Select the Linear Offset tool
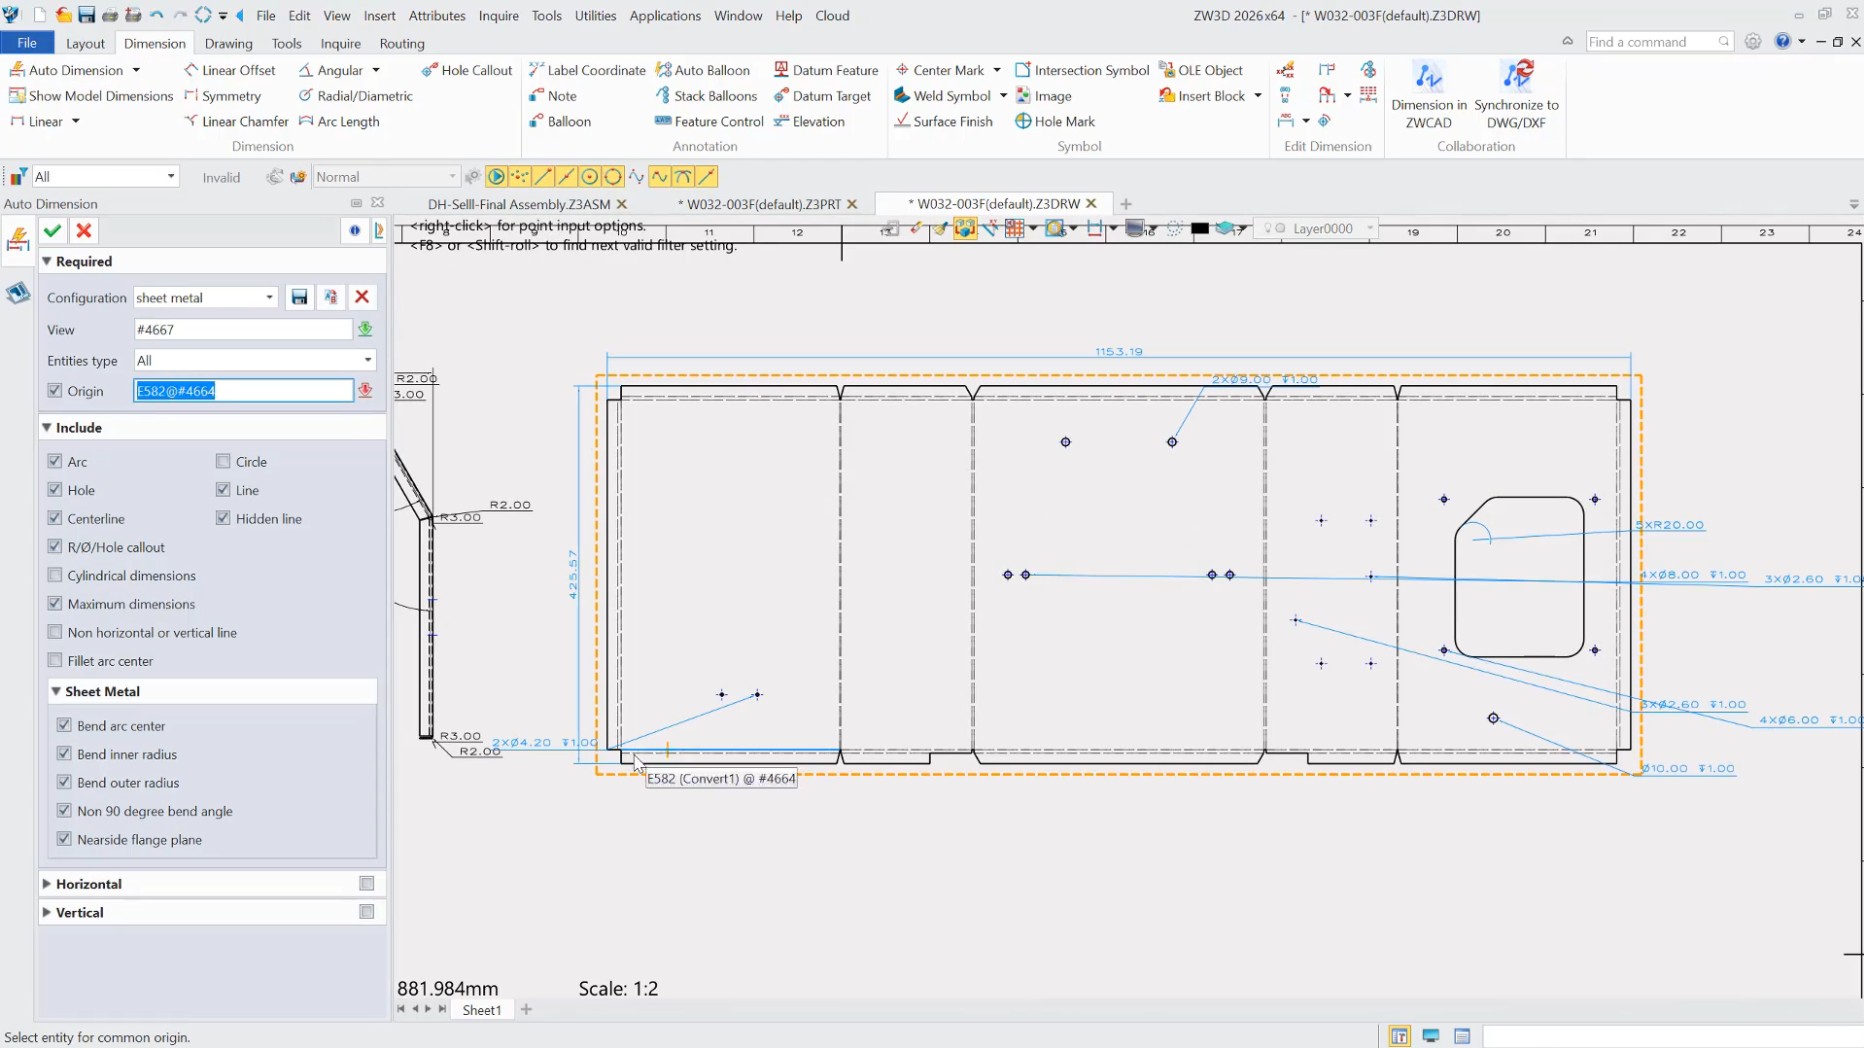This screenshot has height=1048, width=1864. [229, 70]
